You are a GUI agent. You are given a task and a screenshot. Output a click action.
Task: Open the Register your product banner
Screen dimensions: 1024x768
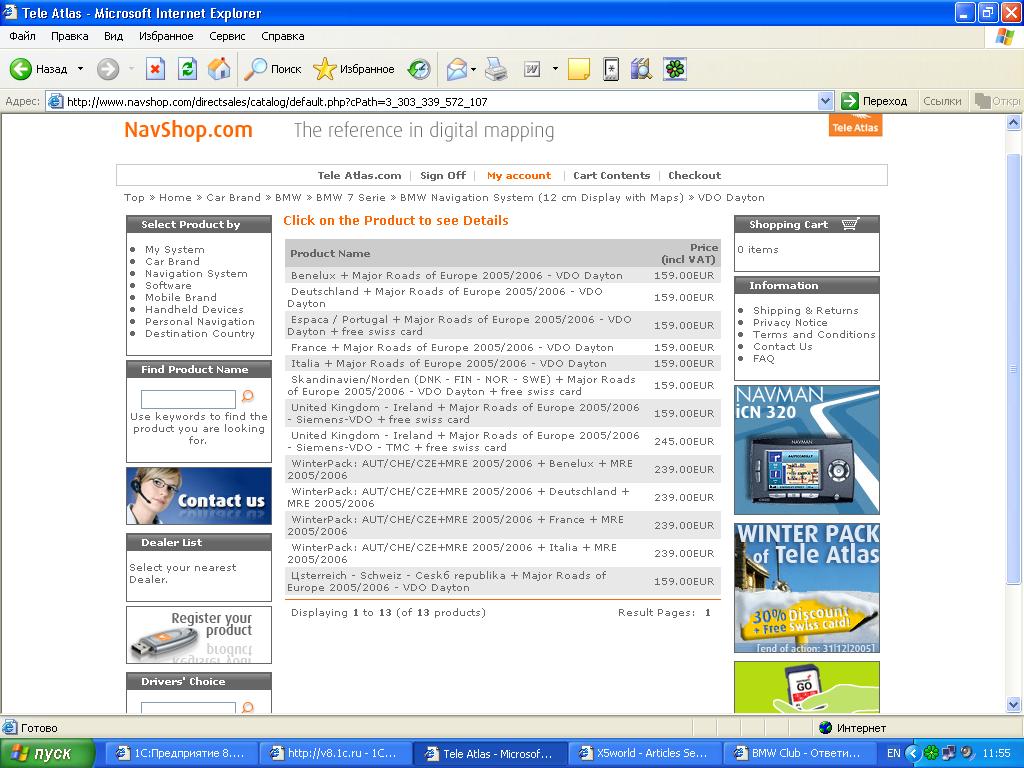tap(199, 635)
